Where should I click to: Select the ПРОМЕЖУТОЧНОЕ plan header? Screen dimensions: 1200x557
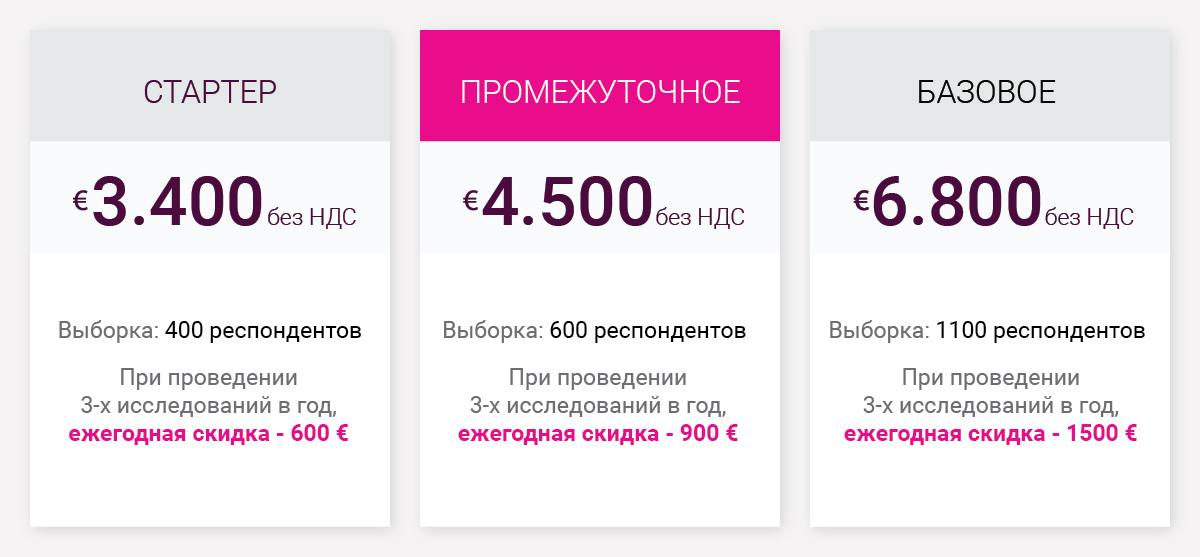600,92
